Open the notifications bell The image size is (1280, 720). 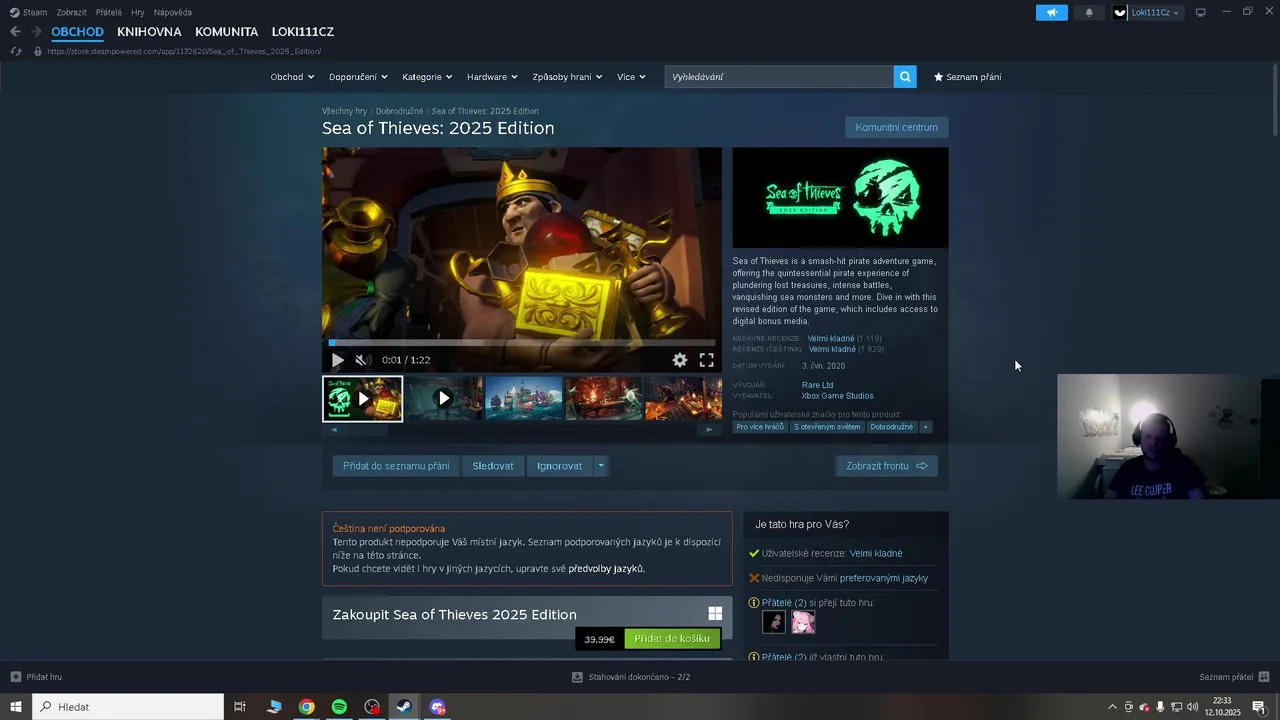pyautogui.click(x=1089, y=12)
